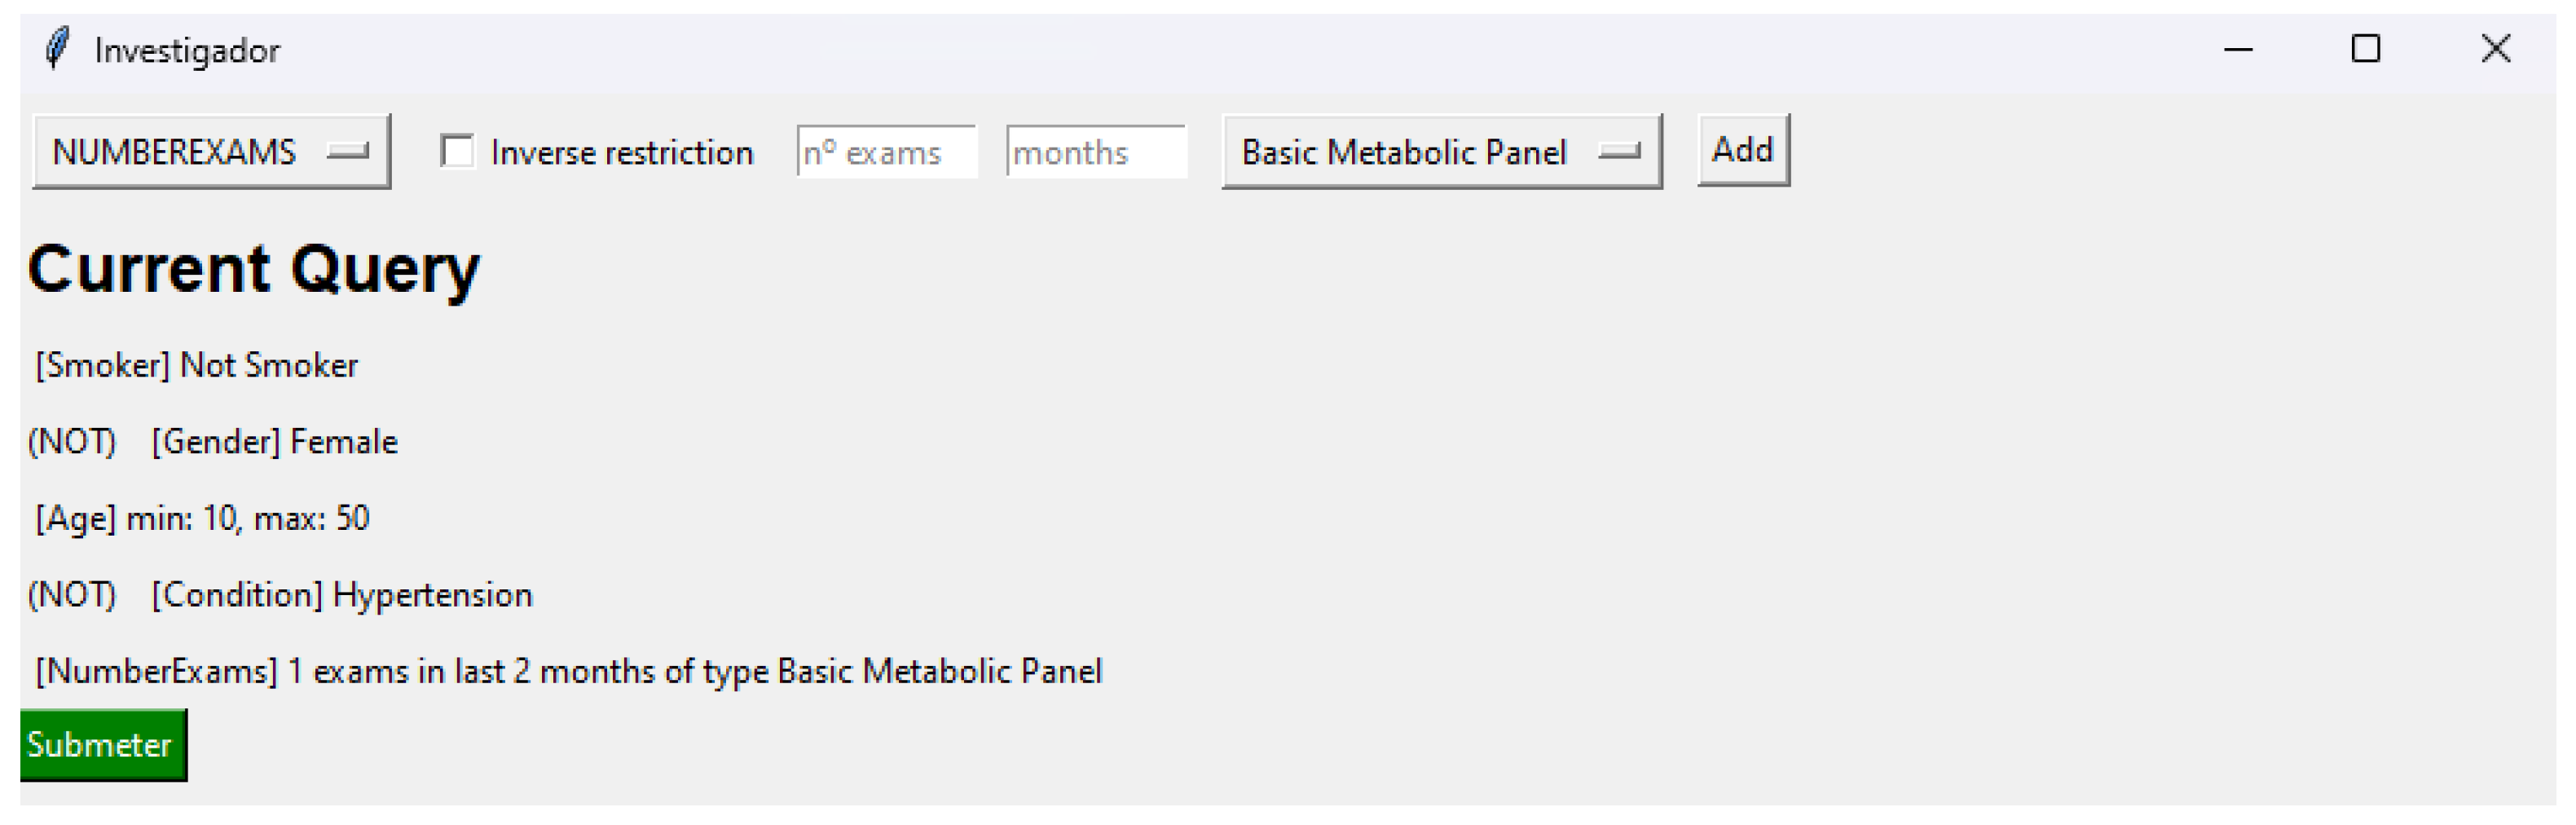Enable the Inverse restriction checkbox
2576x825 pixels.
pyautogui.click(x=458, y=152)
